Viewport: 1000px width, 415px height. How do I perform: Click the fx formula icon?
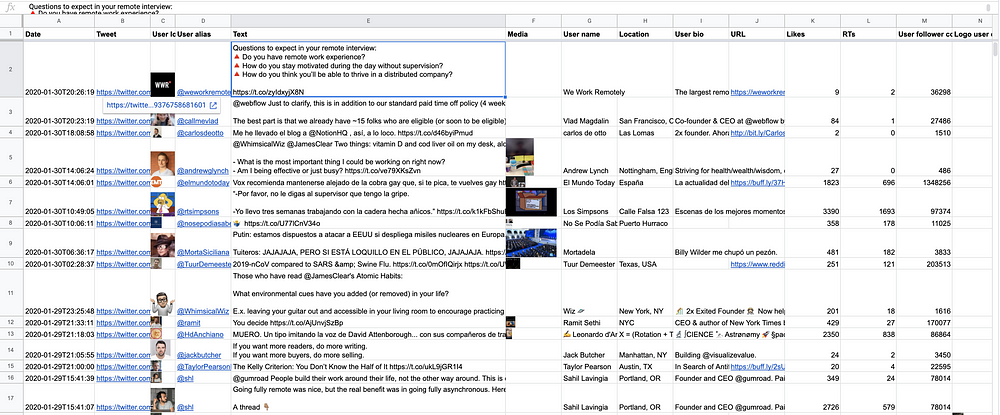coord(10,7)
